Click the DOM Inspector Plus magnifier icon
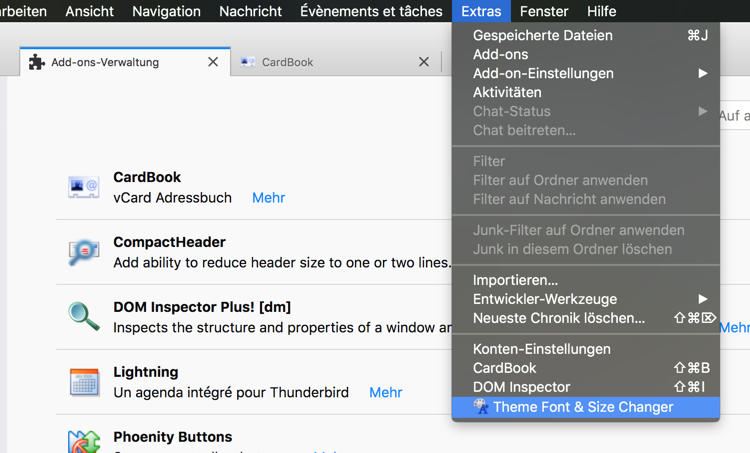The image size is (750, 453). point(84,316)
